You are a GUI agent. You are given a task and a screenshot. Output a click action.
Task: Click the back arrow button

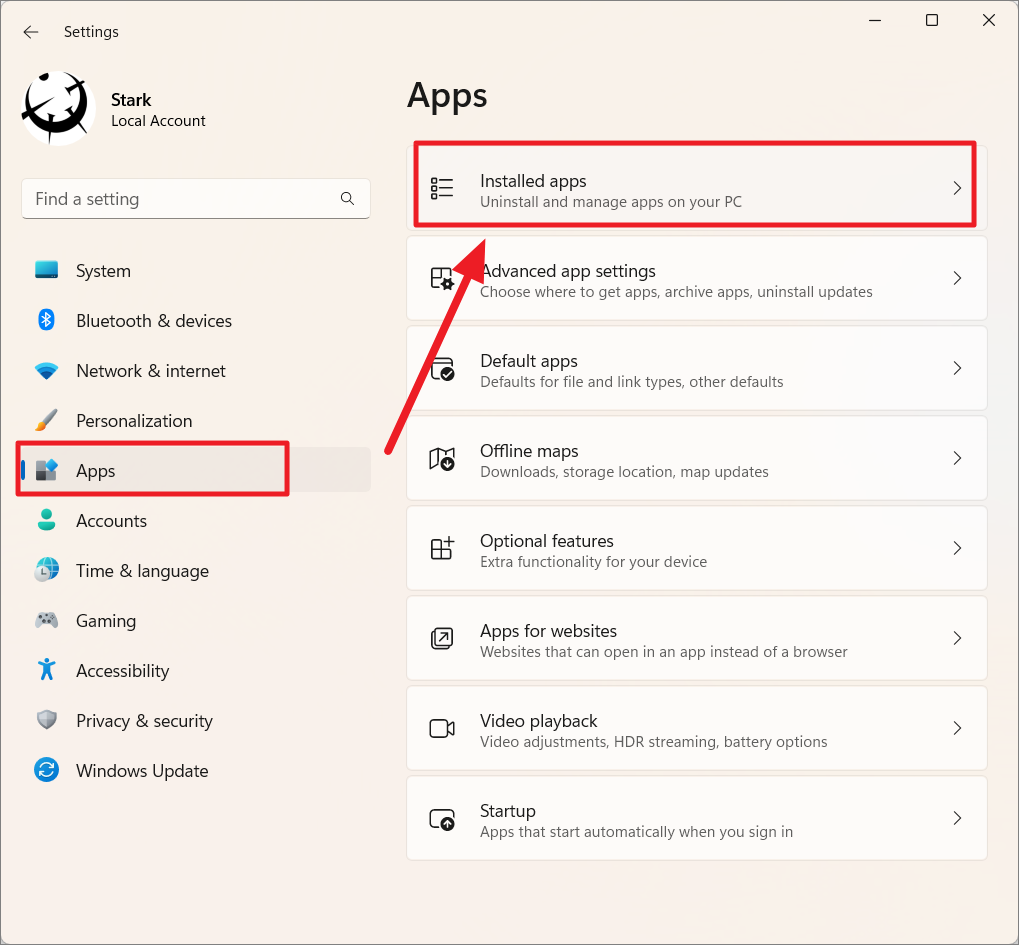pyautogui.click(x=30, y=31)
